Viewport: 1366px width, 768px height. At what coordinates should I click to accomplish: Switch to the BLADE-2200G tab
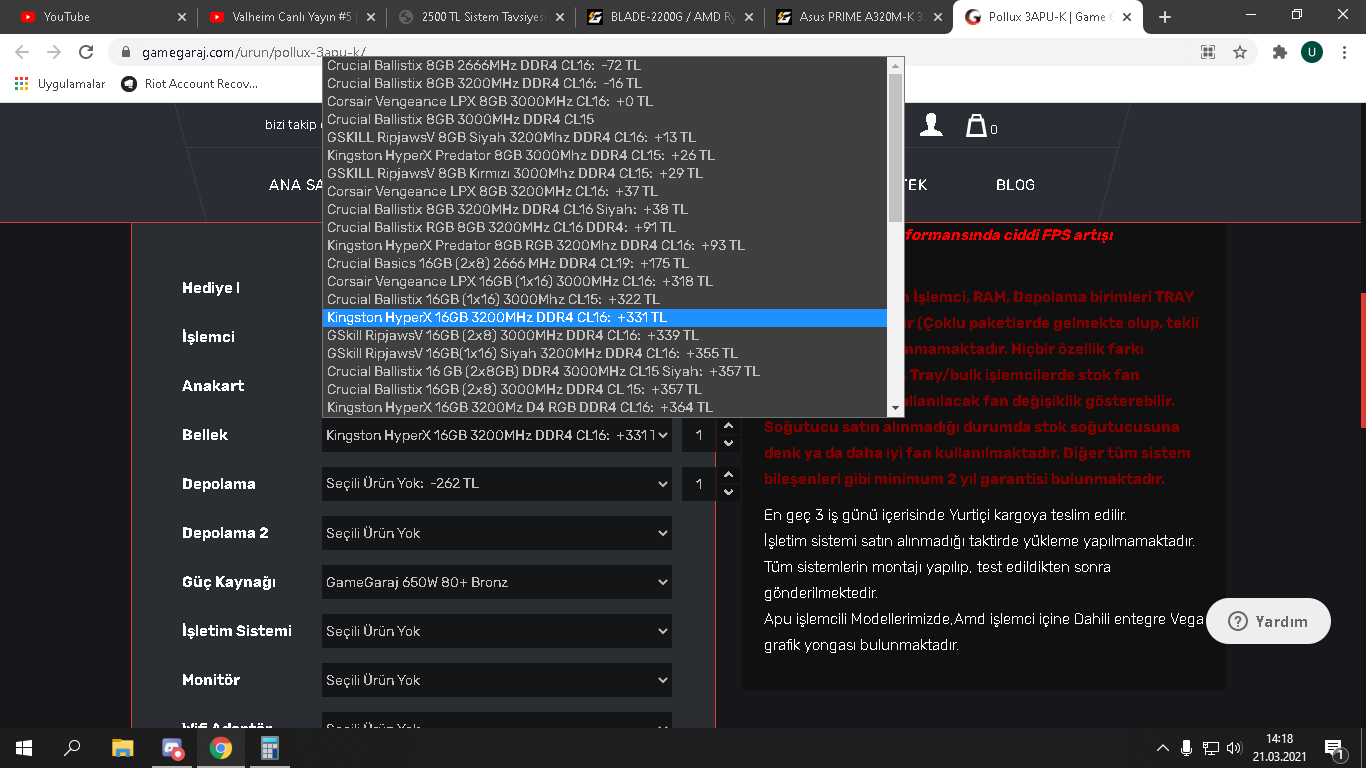coord(666,17)
